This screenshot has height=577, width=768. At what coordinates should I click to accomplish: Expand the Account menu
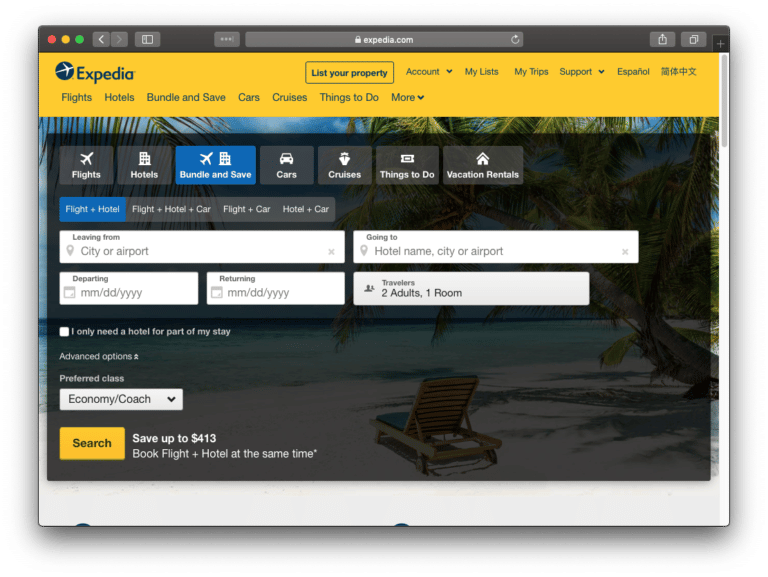[x=429, y=72]
